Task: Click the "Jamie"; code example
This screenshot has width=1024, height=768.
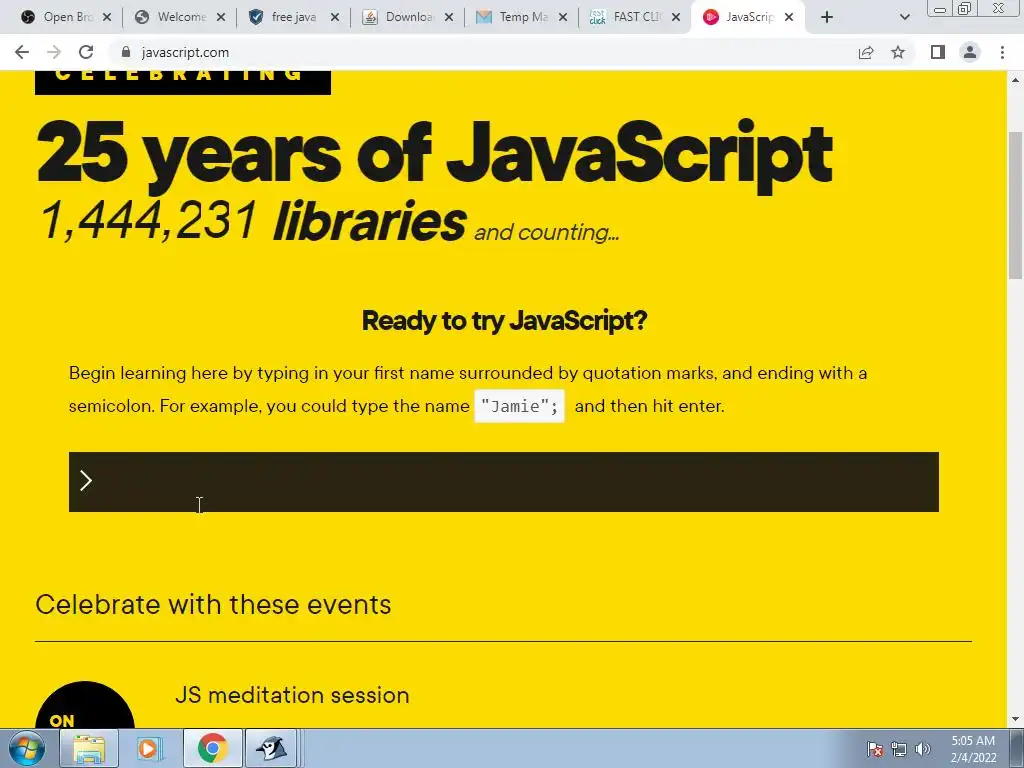Action: pos(519,406)
